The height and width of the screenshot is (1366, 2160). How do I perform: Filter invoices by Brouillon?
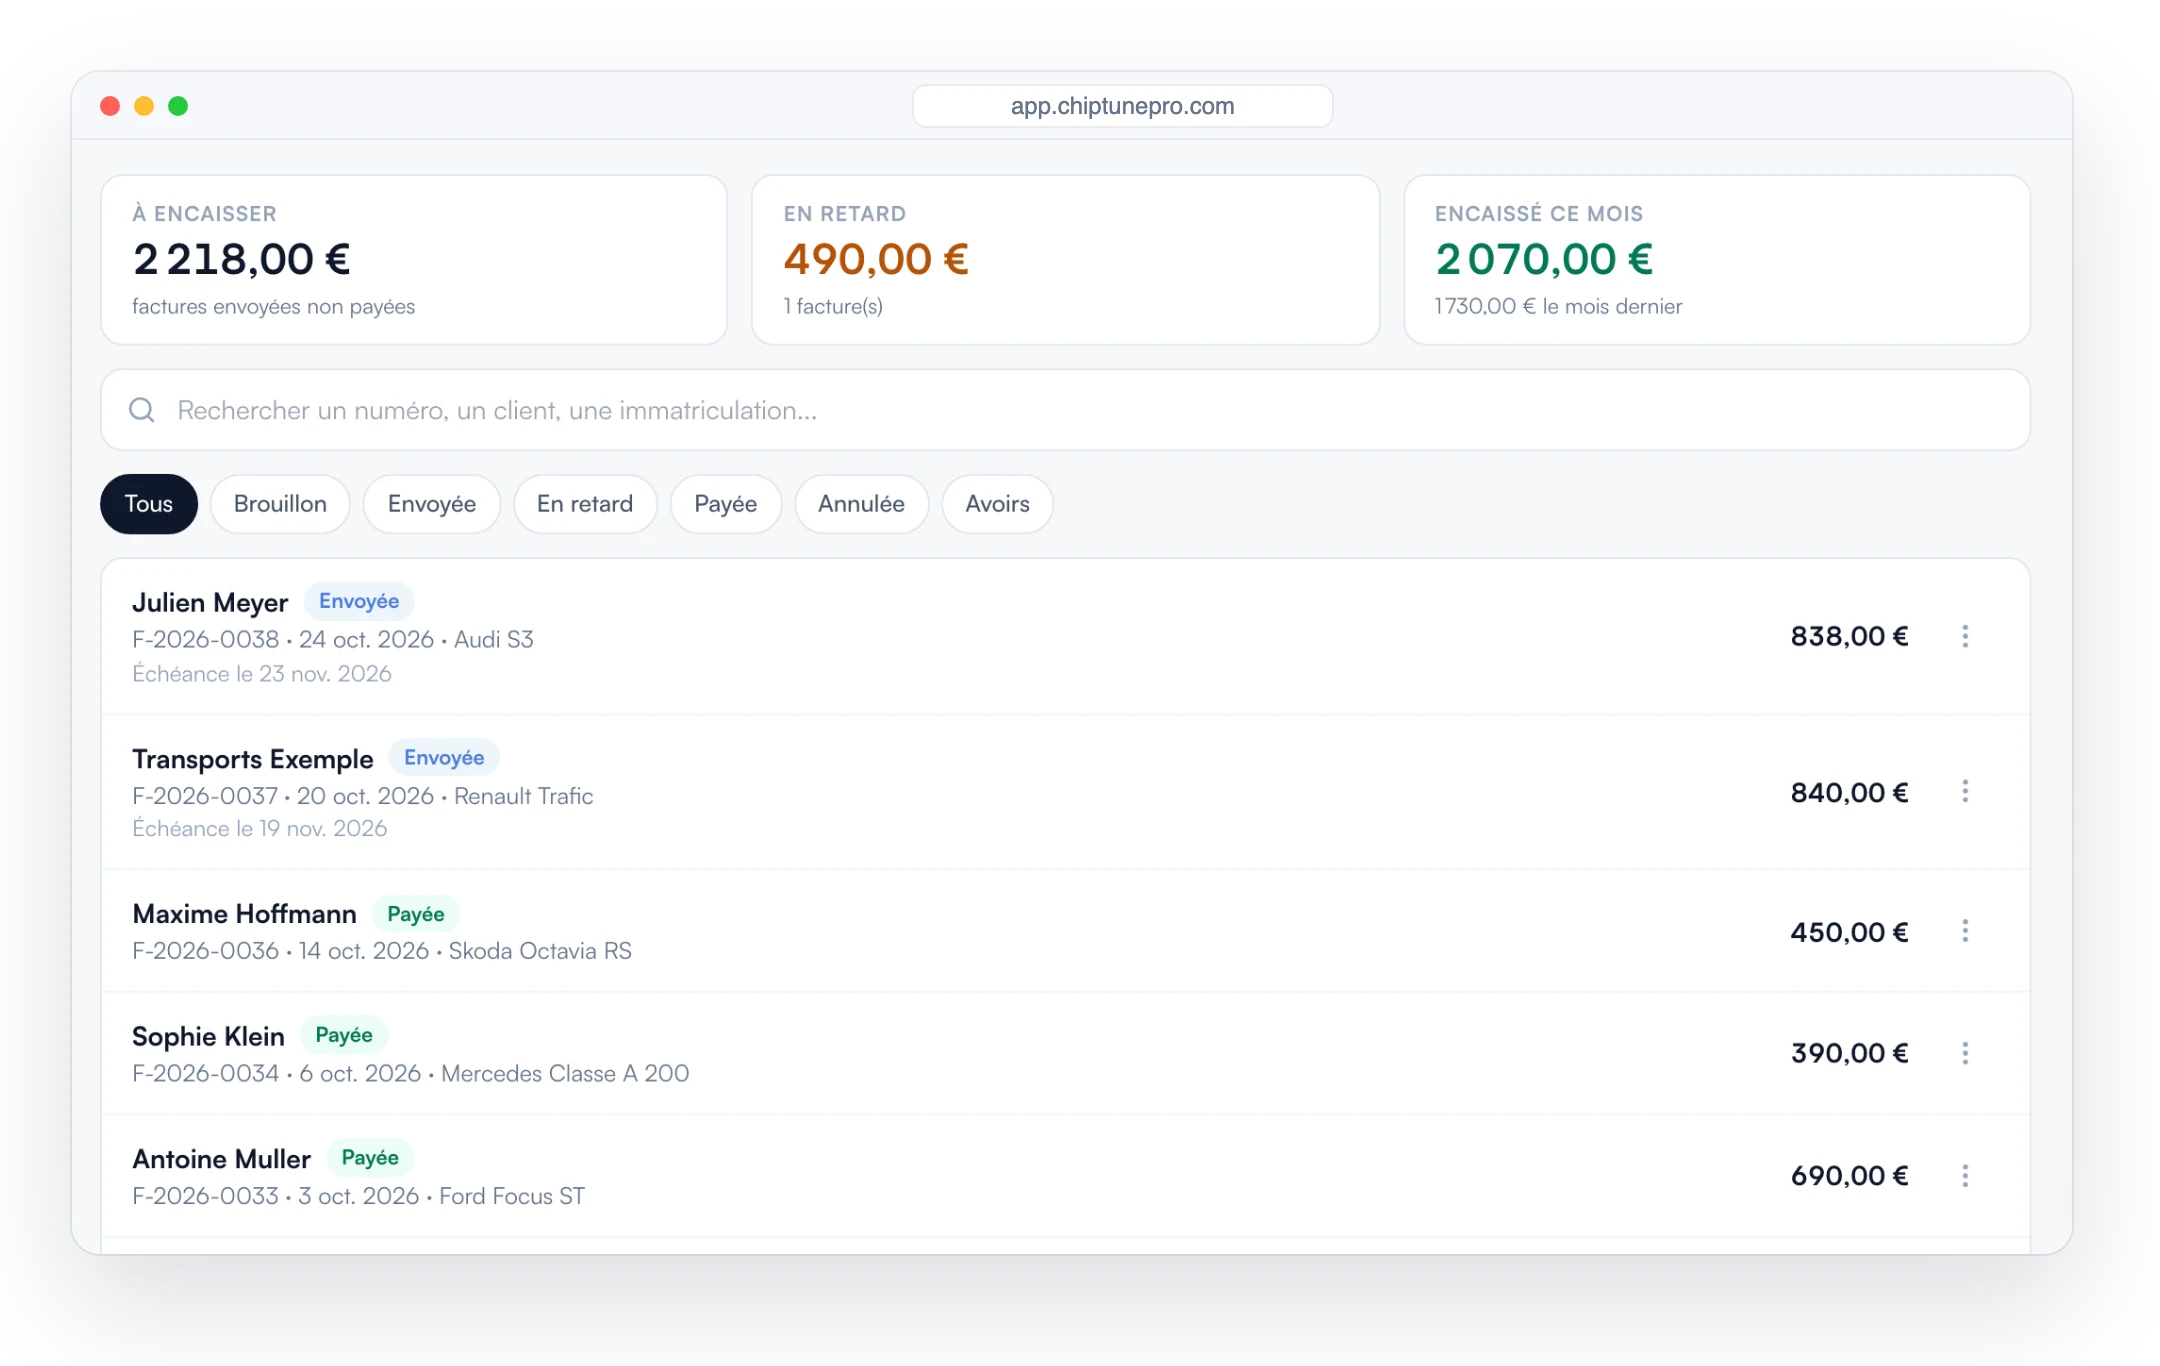tap(280, 504)
